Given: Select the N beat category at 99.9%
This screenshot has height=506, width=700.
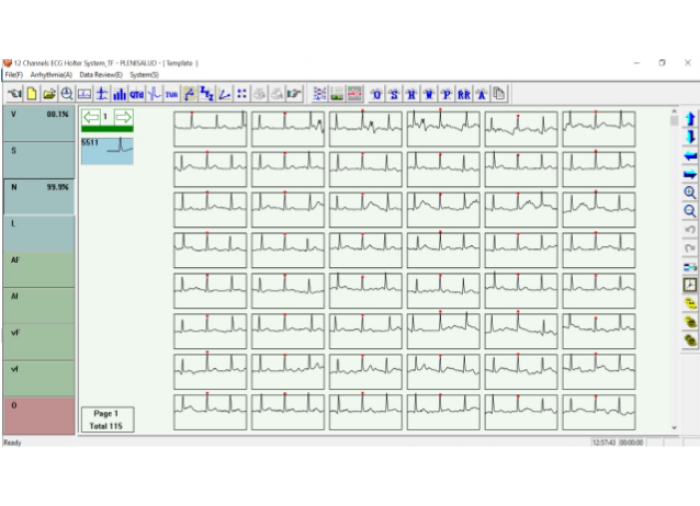Looking at the screenshot, I should 38,197.
